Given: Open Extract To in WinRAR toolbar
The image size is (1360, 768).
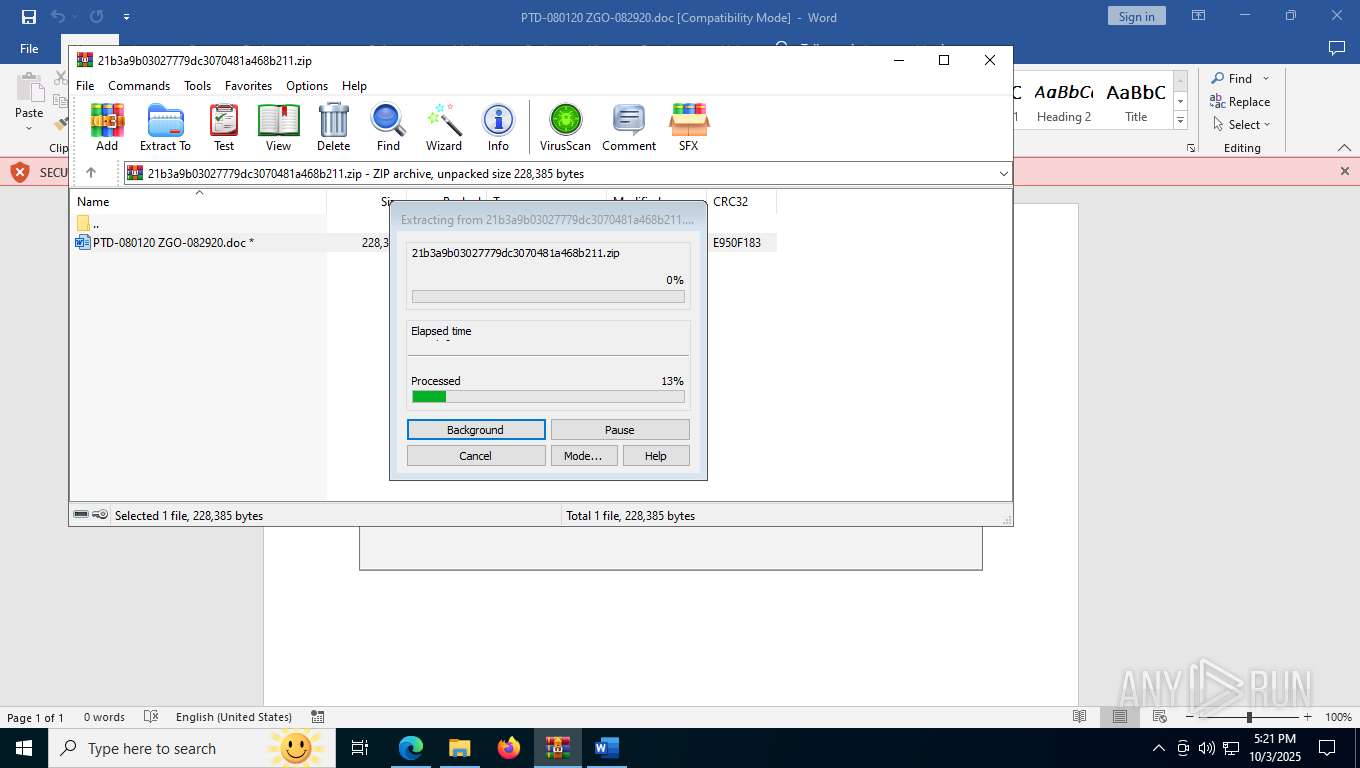Looking at the screenshot, I should pyautogui.click(x=165, y=127).
